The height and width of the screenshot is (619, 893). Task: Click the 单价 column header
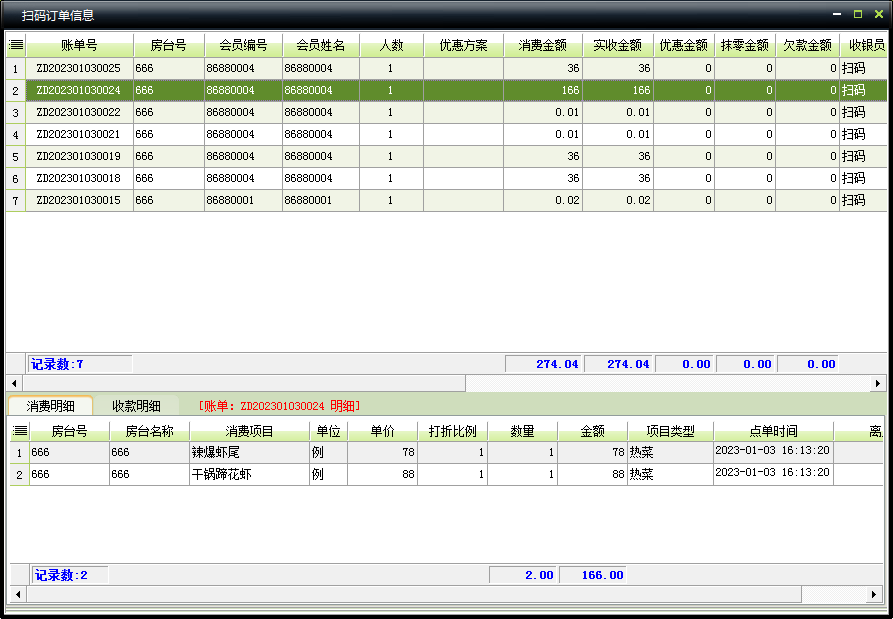coord(382,431)
